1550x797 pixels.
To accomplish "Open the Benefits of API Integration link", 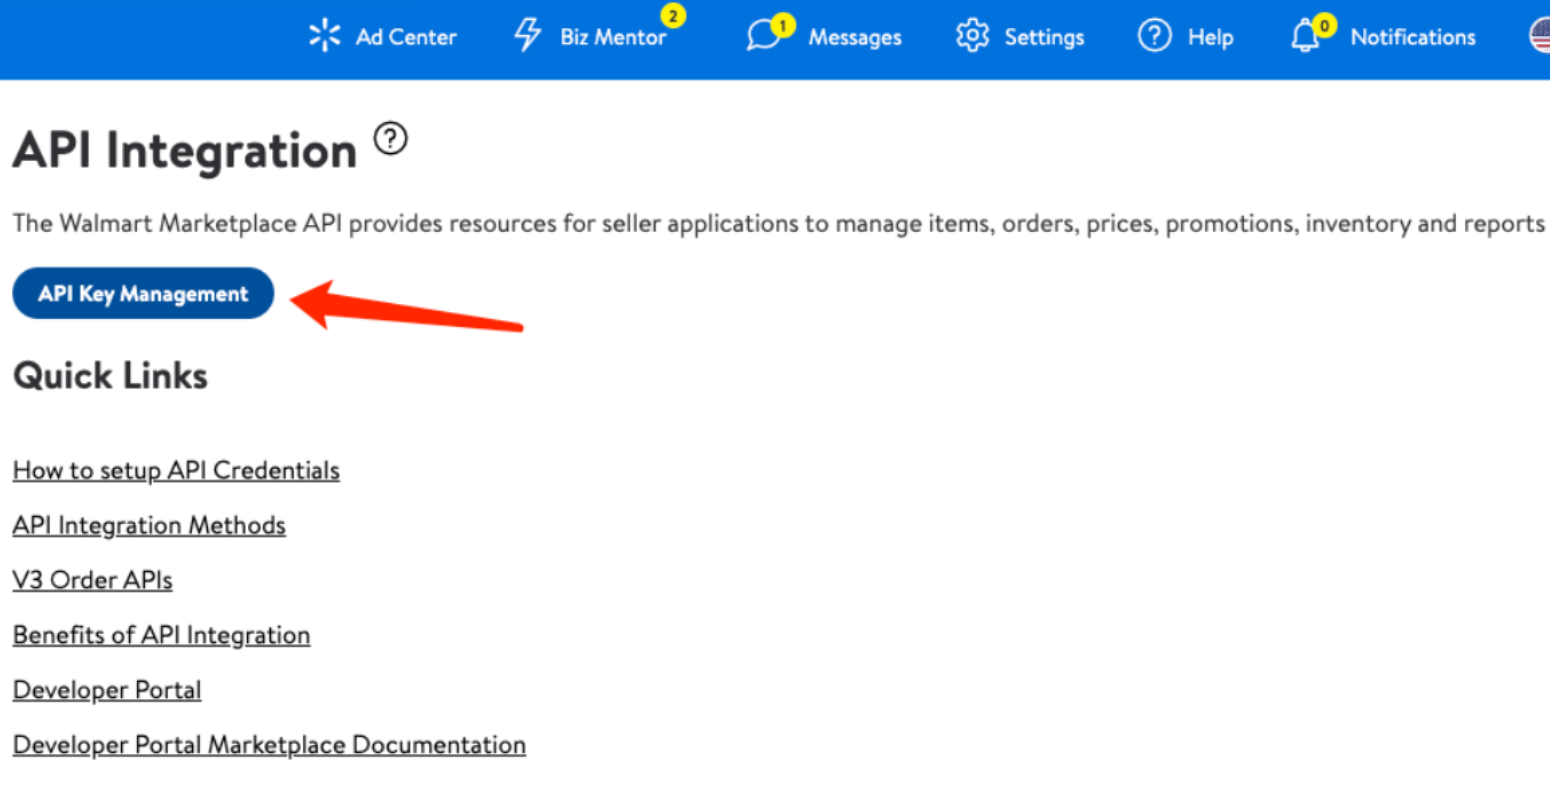I will click(x=161, y=635).
